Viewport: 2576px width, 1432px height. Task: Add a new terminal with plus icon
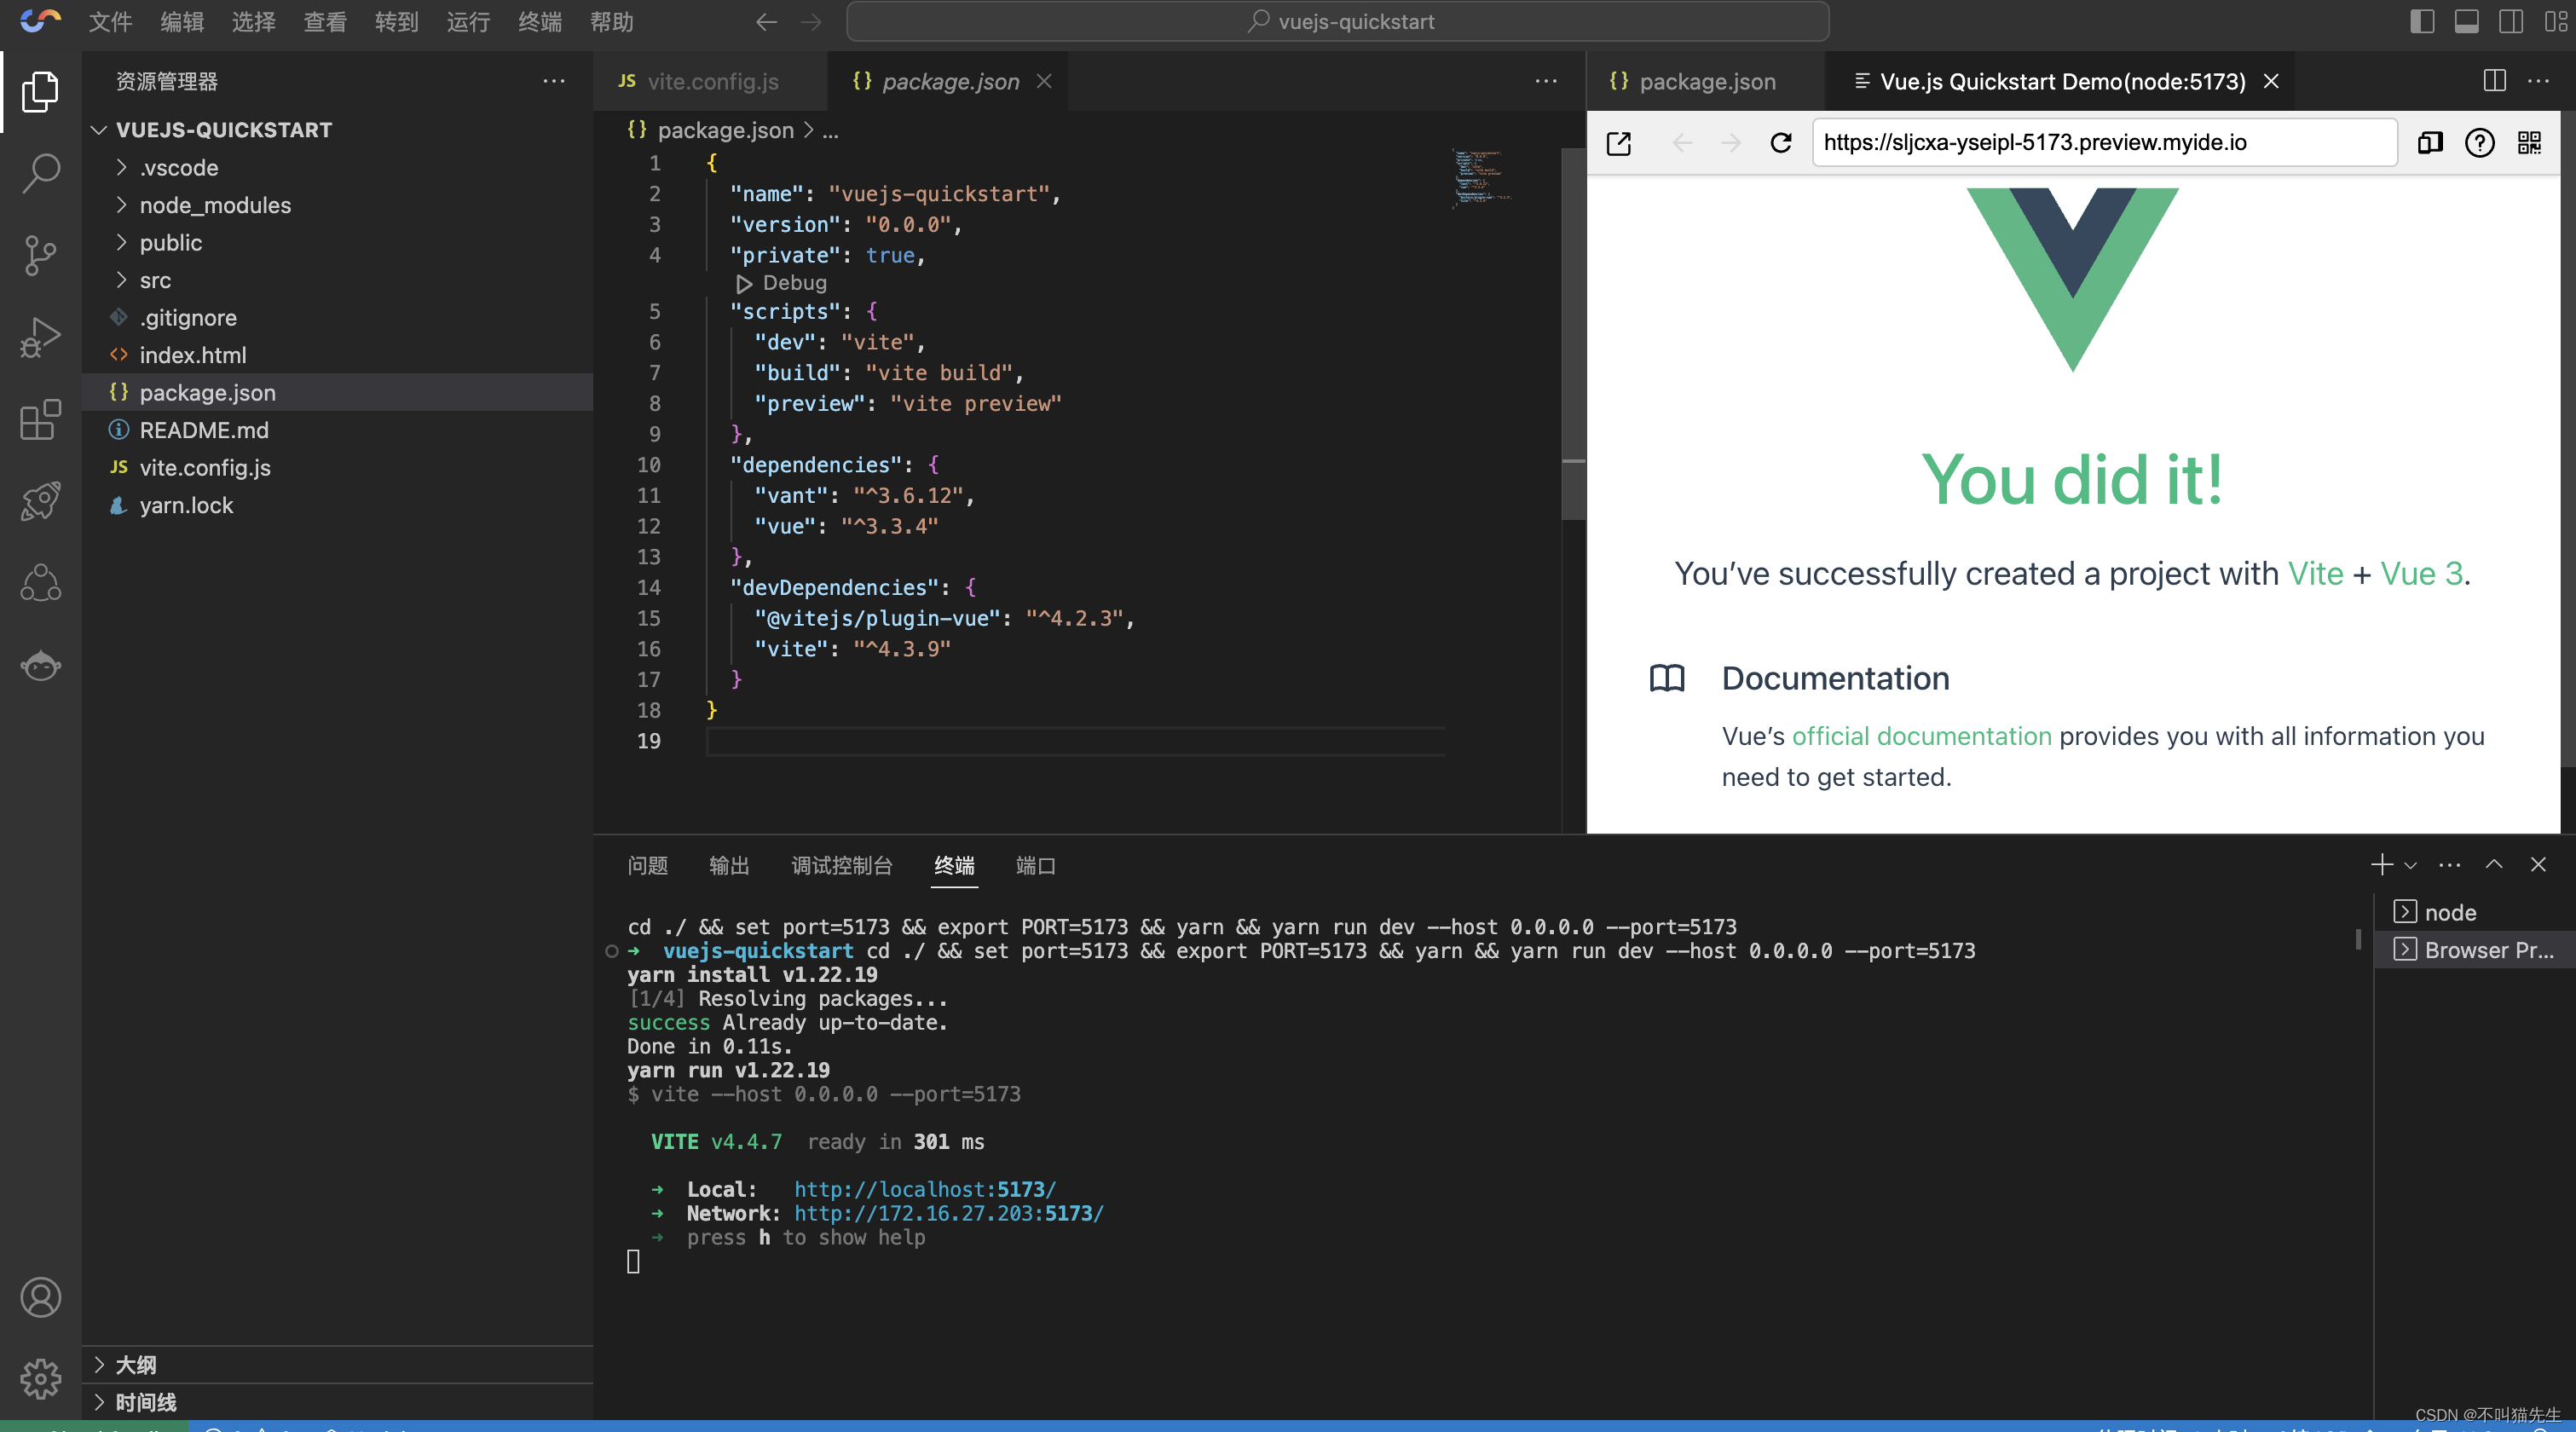2382,865
